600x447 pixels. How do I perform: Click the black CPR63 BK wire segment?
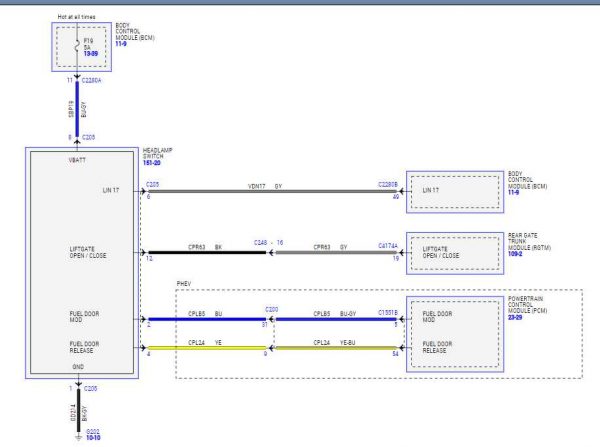207,253
